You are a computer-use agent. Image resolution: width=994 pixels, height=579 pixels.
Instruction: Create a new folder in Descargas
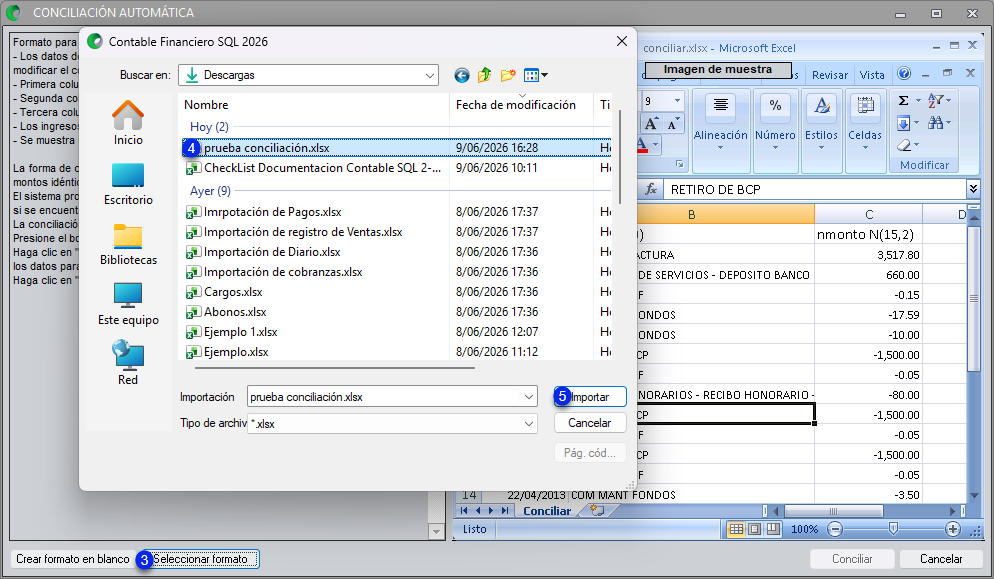pyautogui.click(x=508, y=75)
